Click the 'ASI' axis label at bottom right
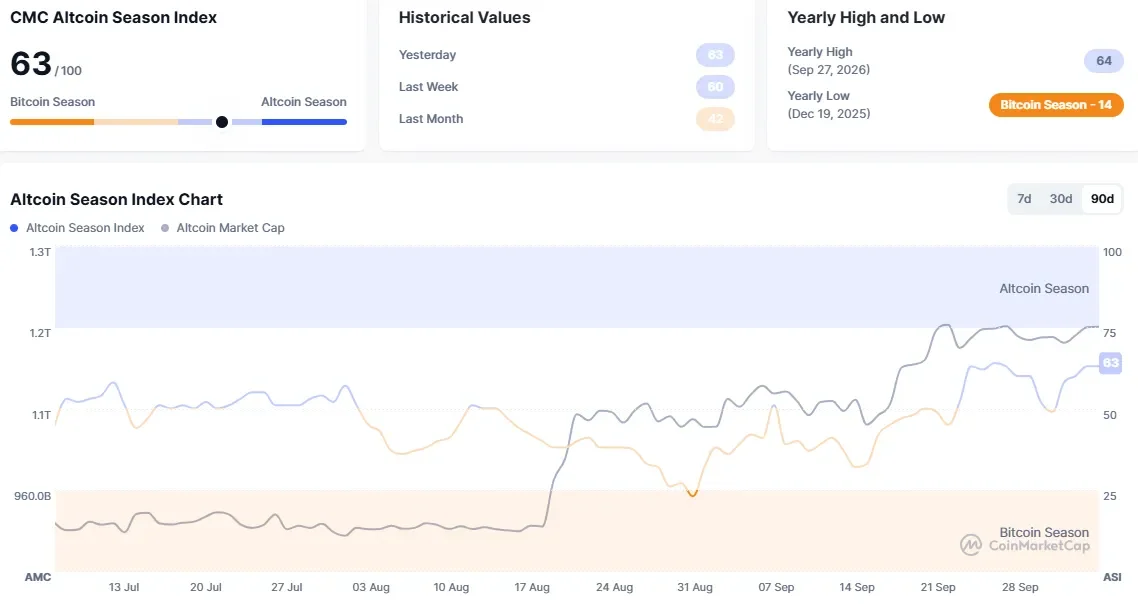 (1113, 578)
